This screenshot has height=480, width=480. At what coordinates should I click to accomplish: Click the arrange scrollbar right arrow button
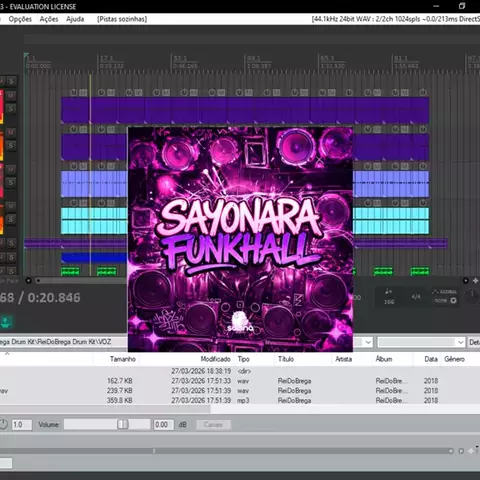pyautogui.click(x=466, y=281)
